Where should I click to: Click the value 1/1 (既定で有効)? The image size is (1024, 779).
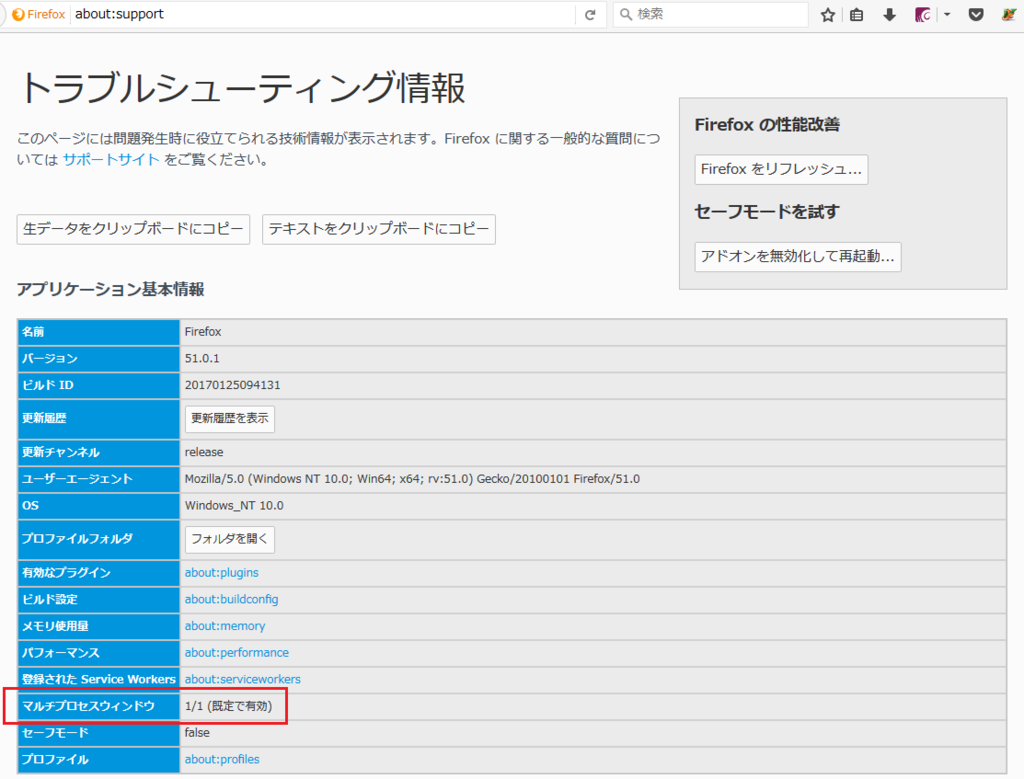(229, 707)
